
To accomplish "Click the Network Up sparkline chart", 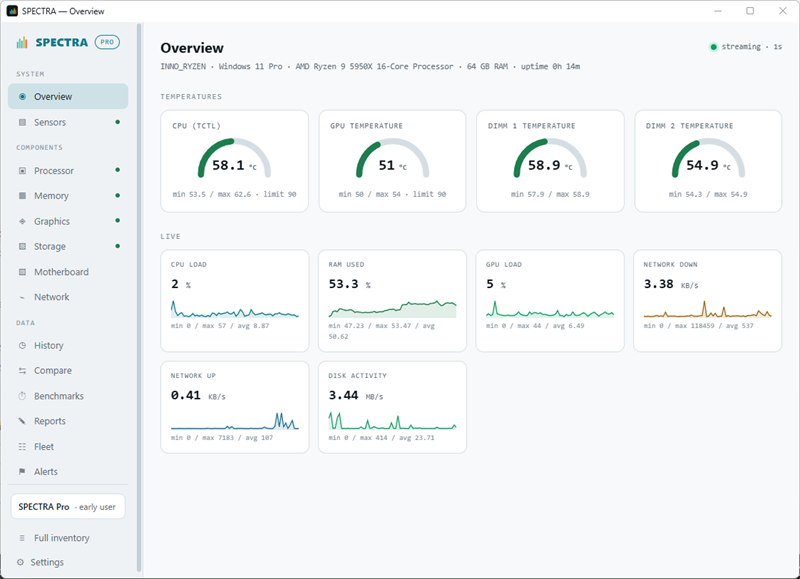I will (235, 421).
